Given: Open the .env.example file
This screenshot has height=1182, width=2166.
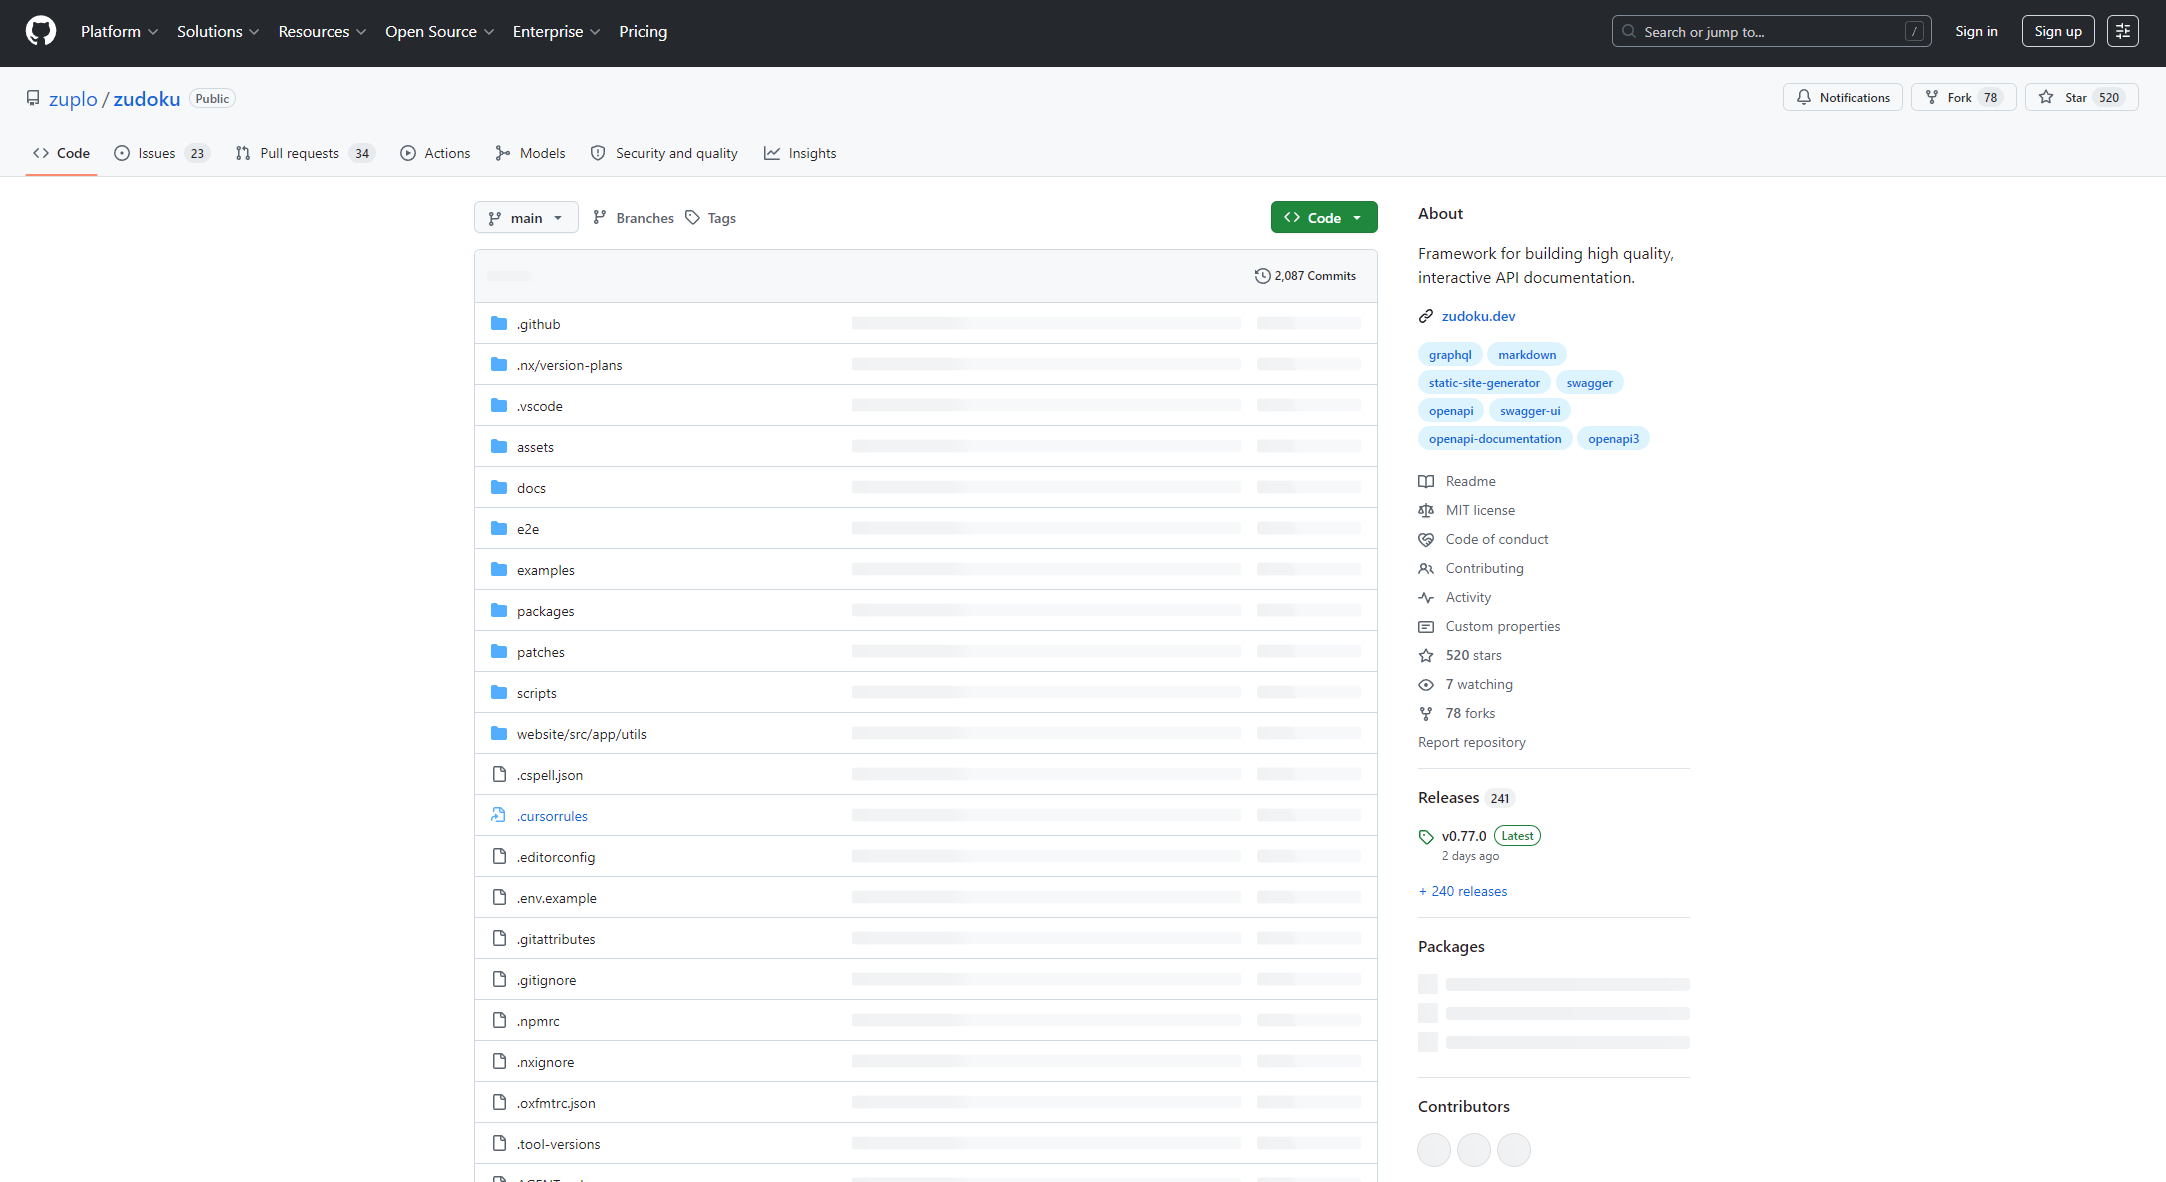Looking at the screenshot, I should click(x=557, y=898).
